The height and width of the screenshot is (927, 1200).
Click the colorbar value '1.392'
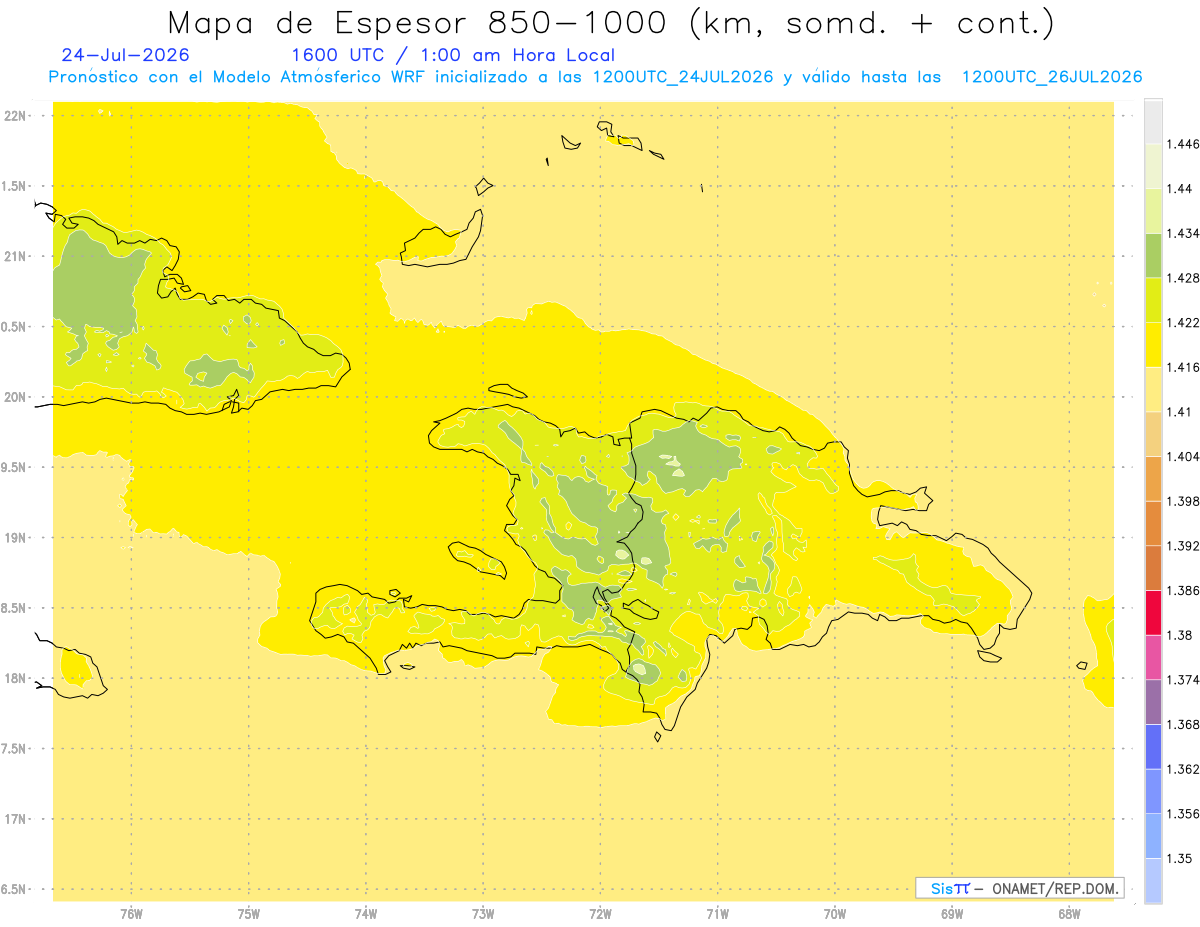click(x=1182, y=546)
